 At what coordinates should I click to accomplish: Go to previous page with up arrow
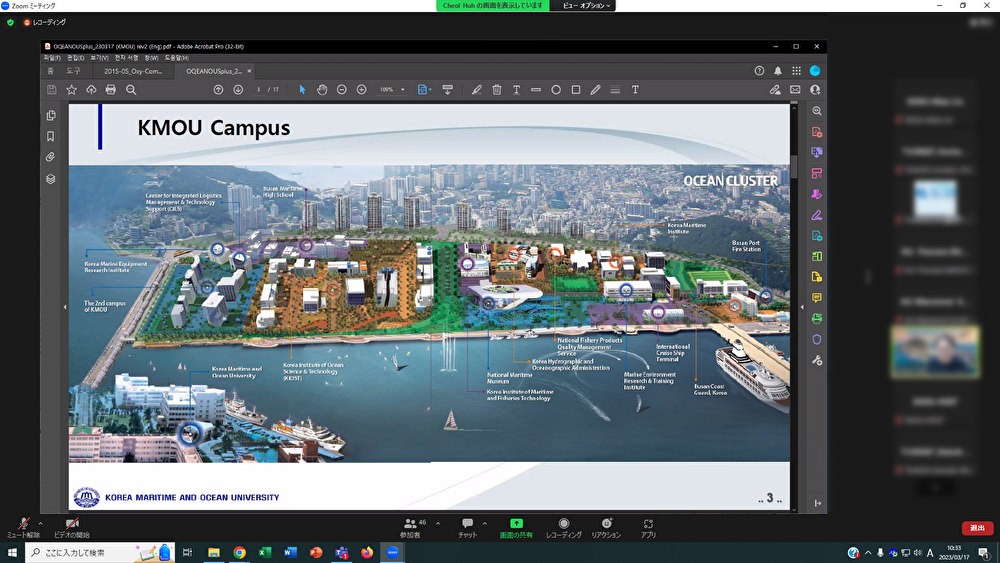218,90
